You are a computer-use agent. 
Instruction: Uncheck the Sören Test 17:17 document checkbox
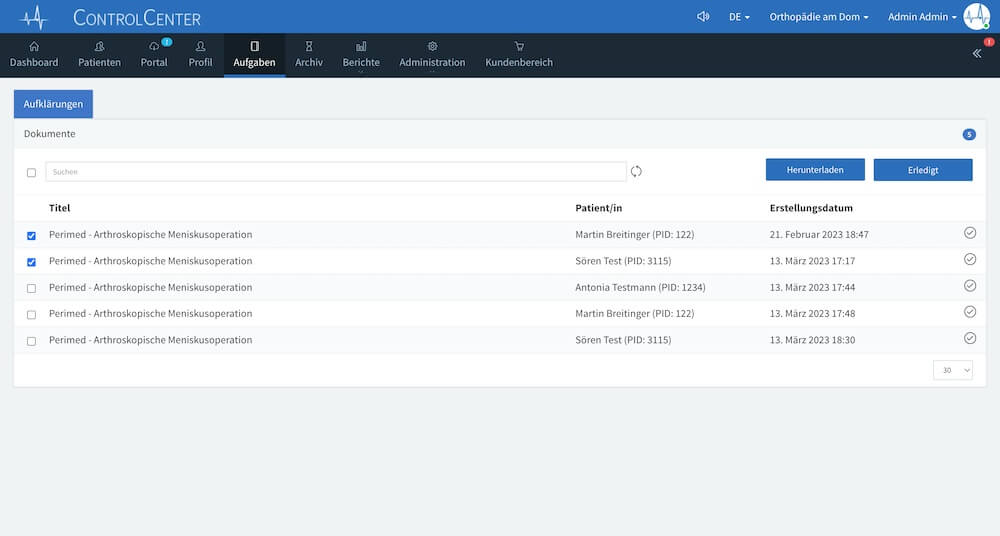pos(31,262)
